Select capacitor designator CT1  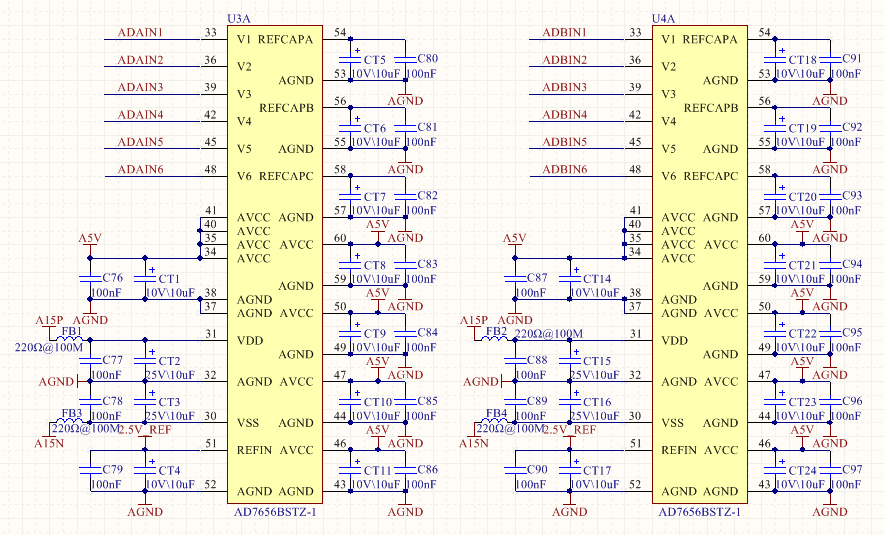[169, 279]
